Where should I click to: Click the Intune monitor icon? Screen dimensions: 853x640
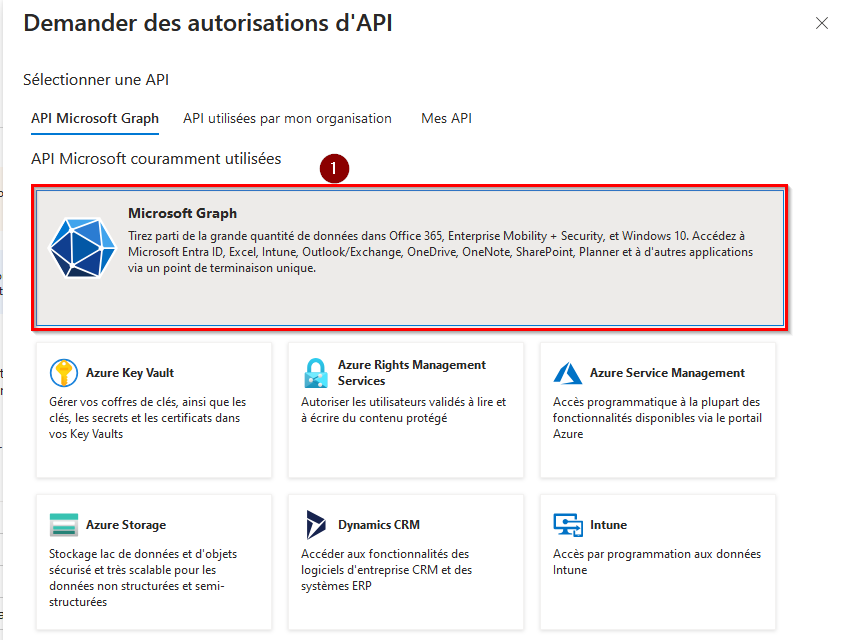568,525
